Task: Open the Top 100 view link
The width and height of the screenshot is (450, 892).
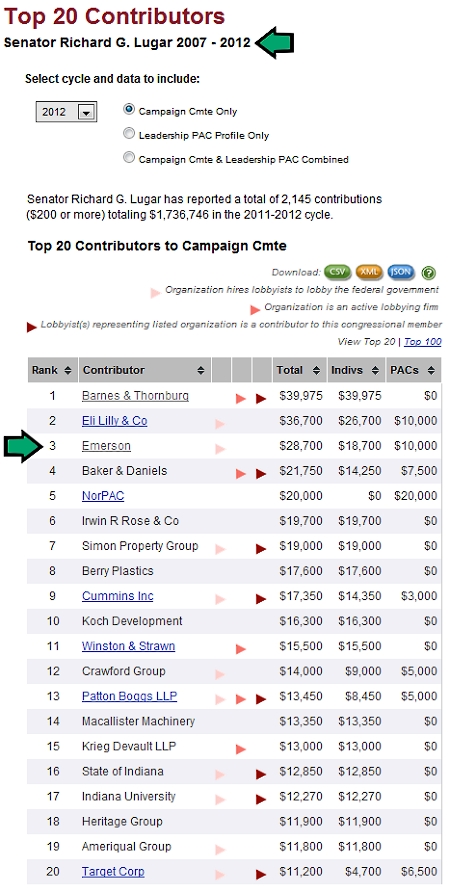Action: point(423,342)
